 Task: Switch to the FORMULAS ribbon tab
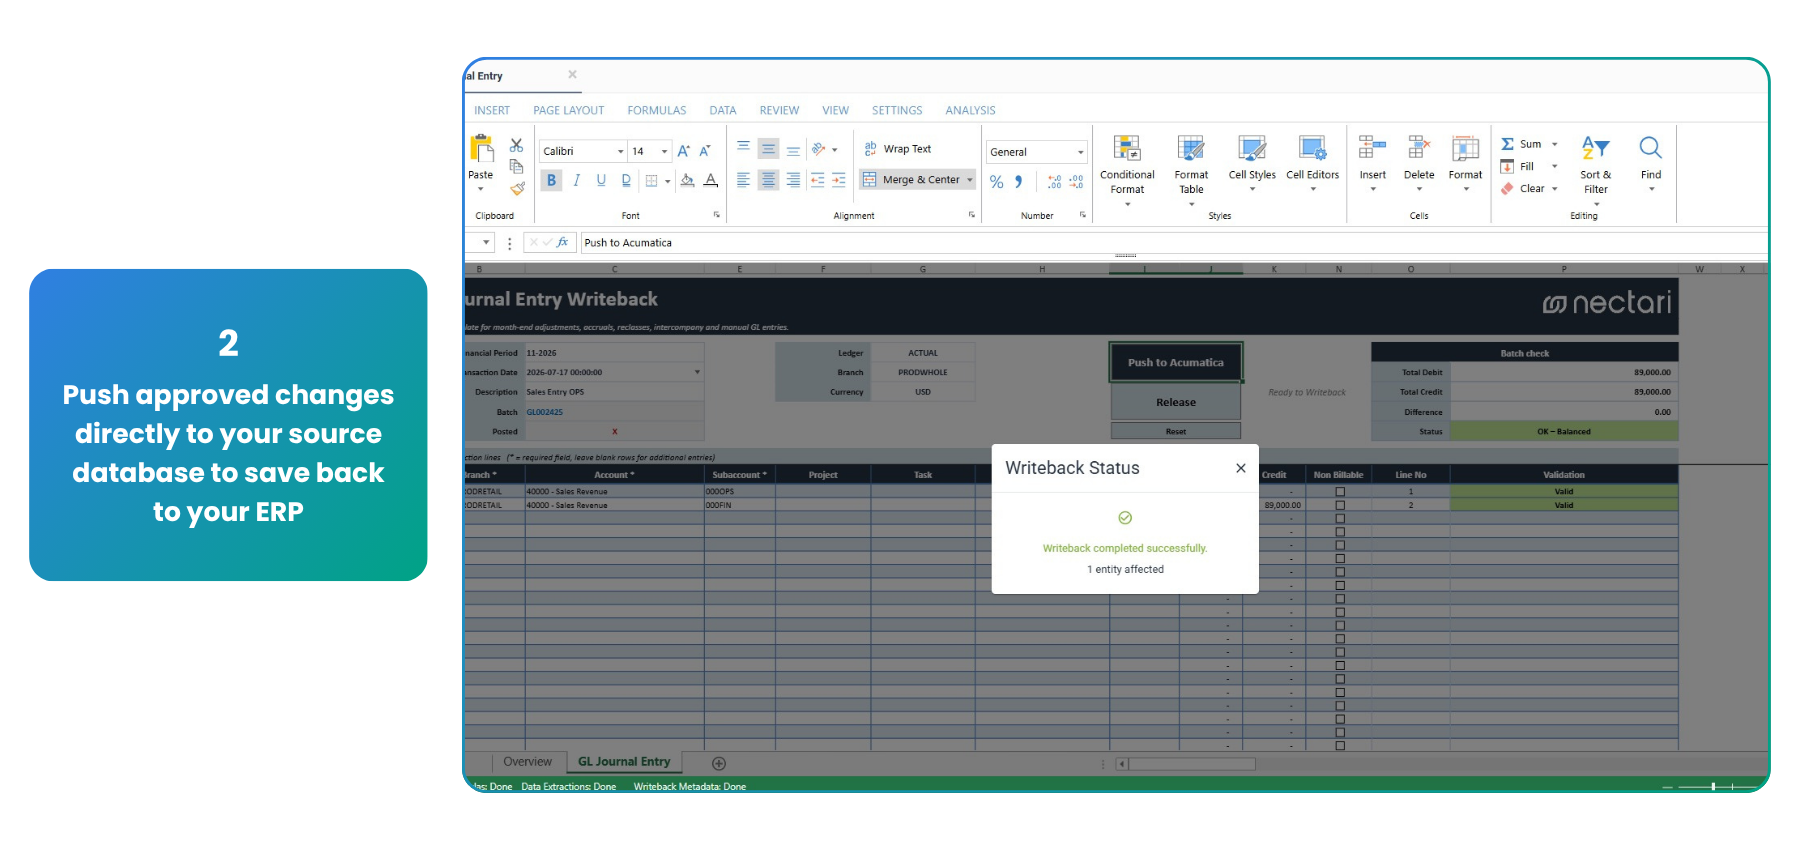(656, 110)
